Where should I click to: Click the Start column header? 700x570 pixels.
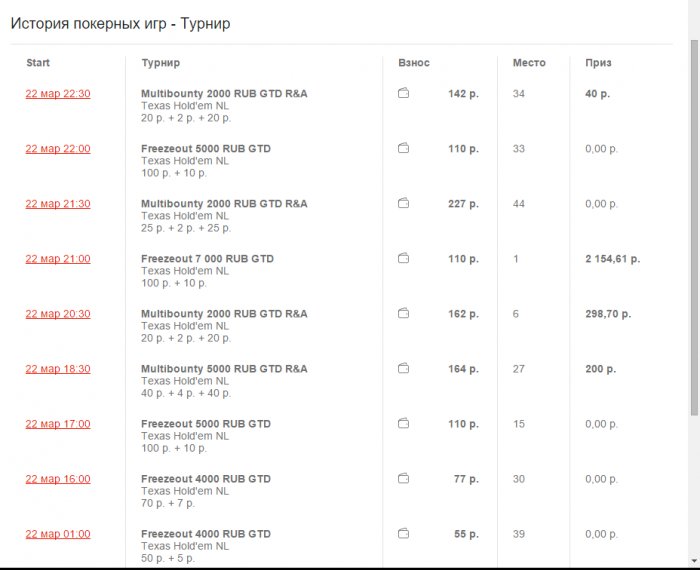coord(38,63)
